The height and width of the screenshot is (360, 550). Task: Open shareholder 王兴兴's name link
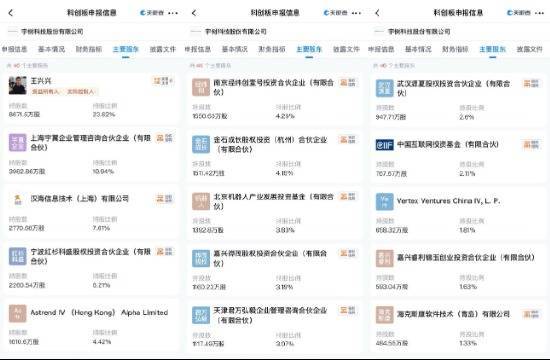coord(41,81)
